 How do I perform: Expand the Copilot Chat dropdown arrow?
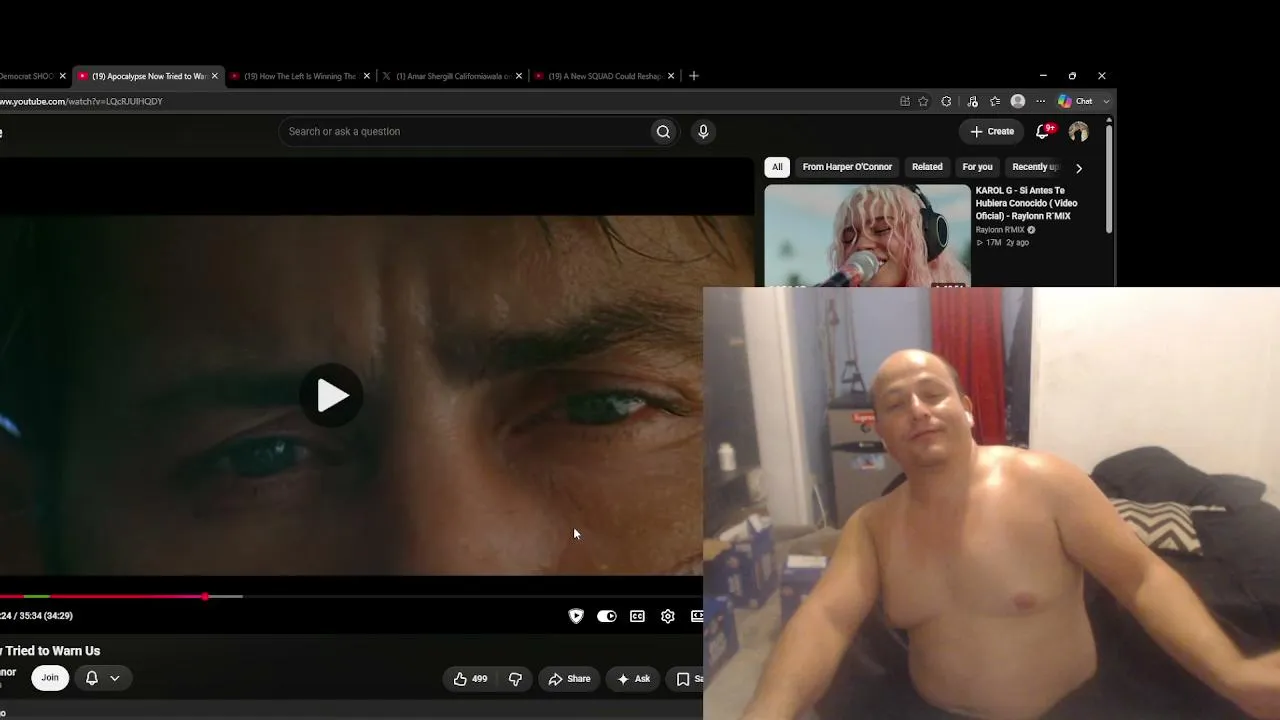1106,101
